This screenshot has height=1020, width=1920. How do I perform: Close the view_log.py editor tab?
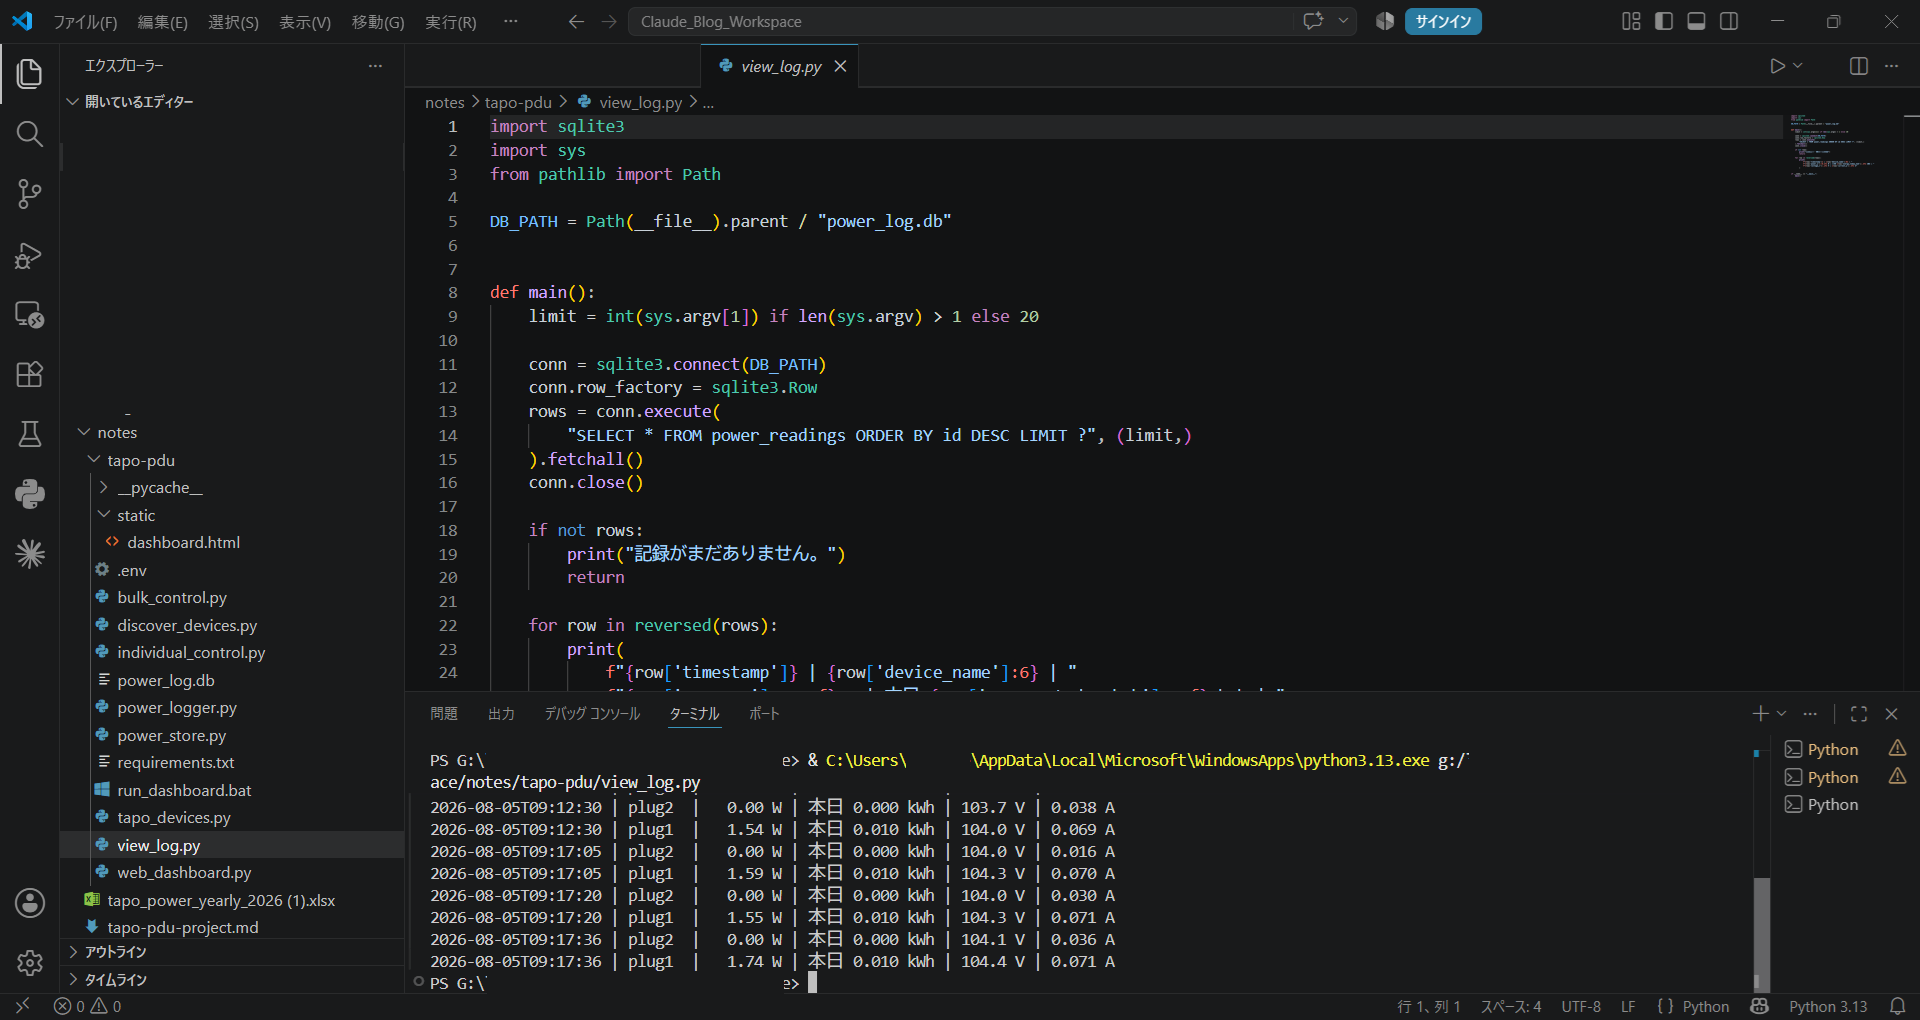click(840, 66)
